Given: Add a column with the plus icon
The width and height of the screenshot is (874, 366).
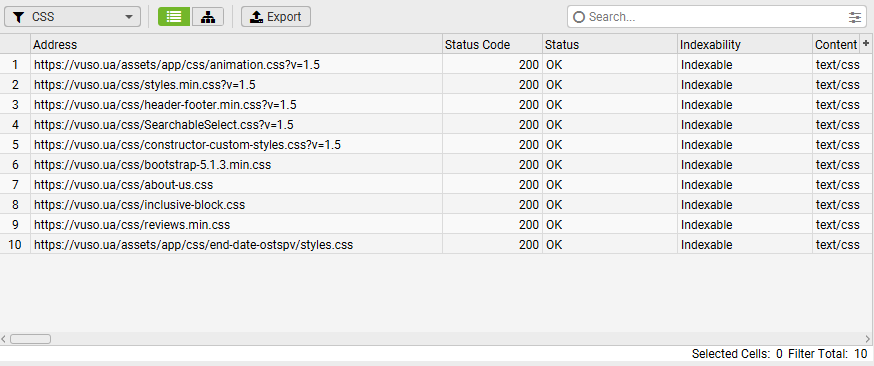Looking at the screenshot, I should coord(866,43).
